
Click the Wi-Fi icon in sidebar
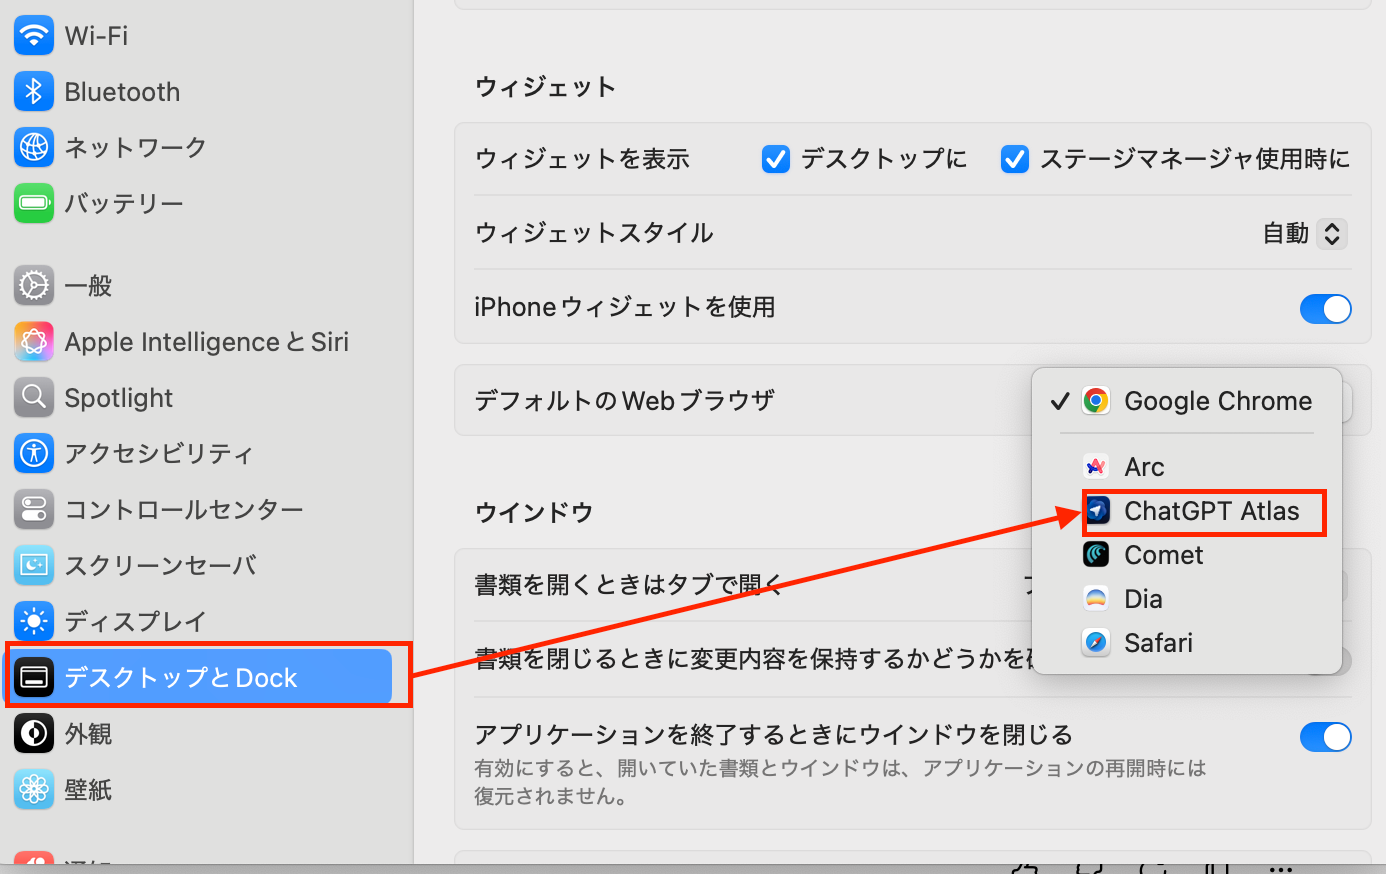point(34,36)
